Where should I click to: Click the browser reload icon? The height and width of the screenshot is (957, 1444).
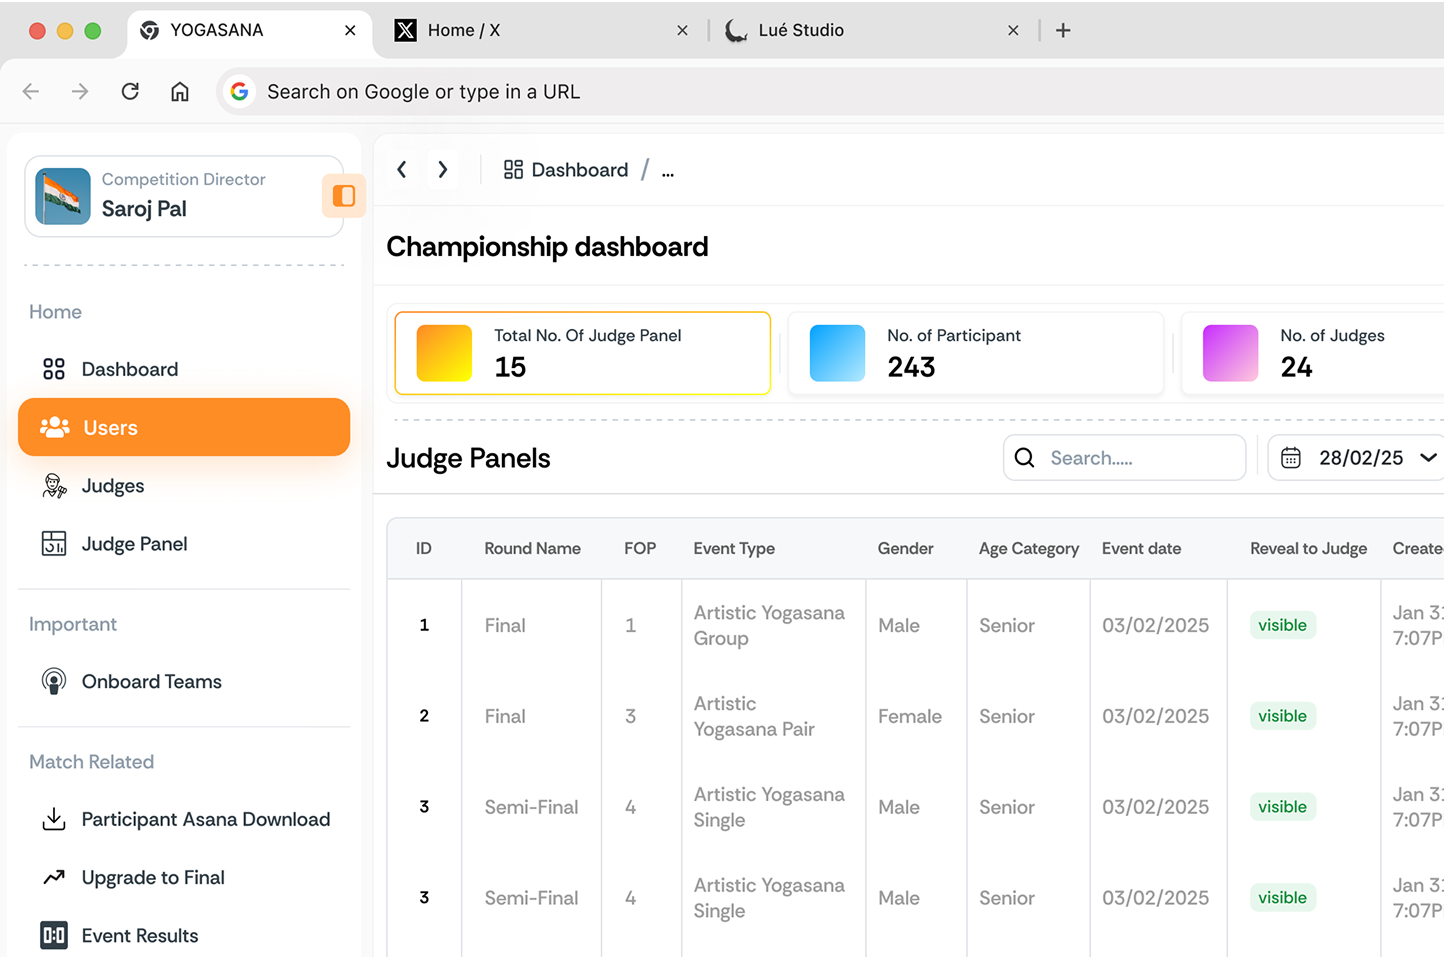click(x=130, y=92)
